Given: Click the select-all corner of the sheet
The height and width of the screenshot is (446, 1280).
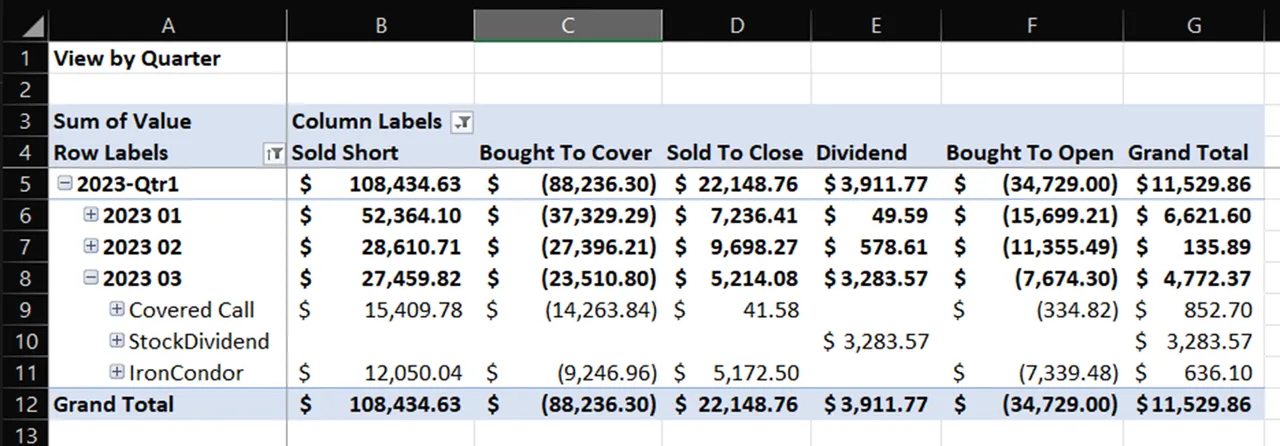Looking at the screenshot, I should [24, 26].
